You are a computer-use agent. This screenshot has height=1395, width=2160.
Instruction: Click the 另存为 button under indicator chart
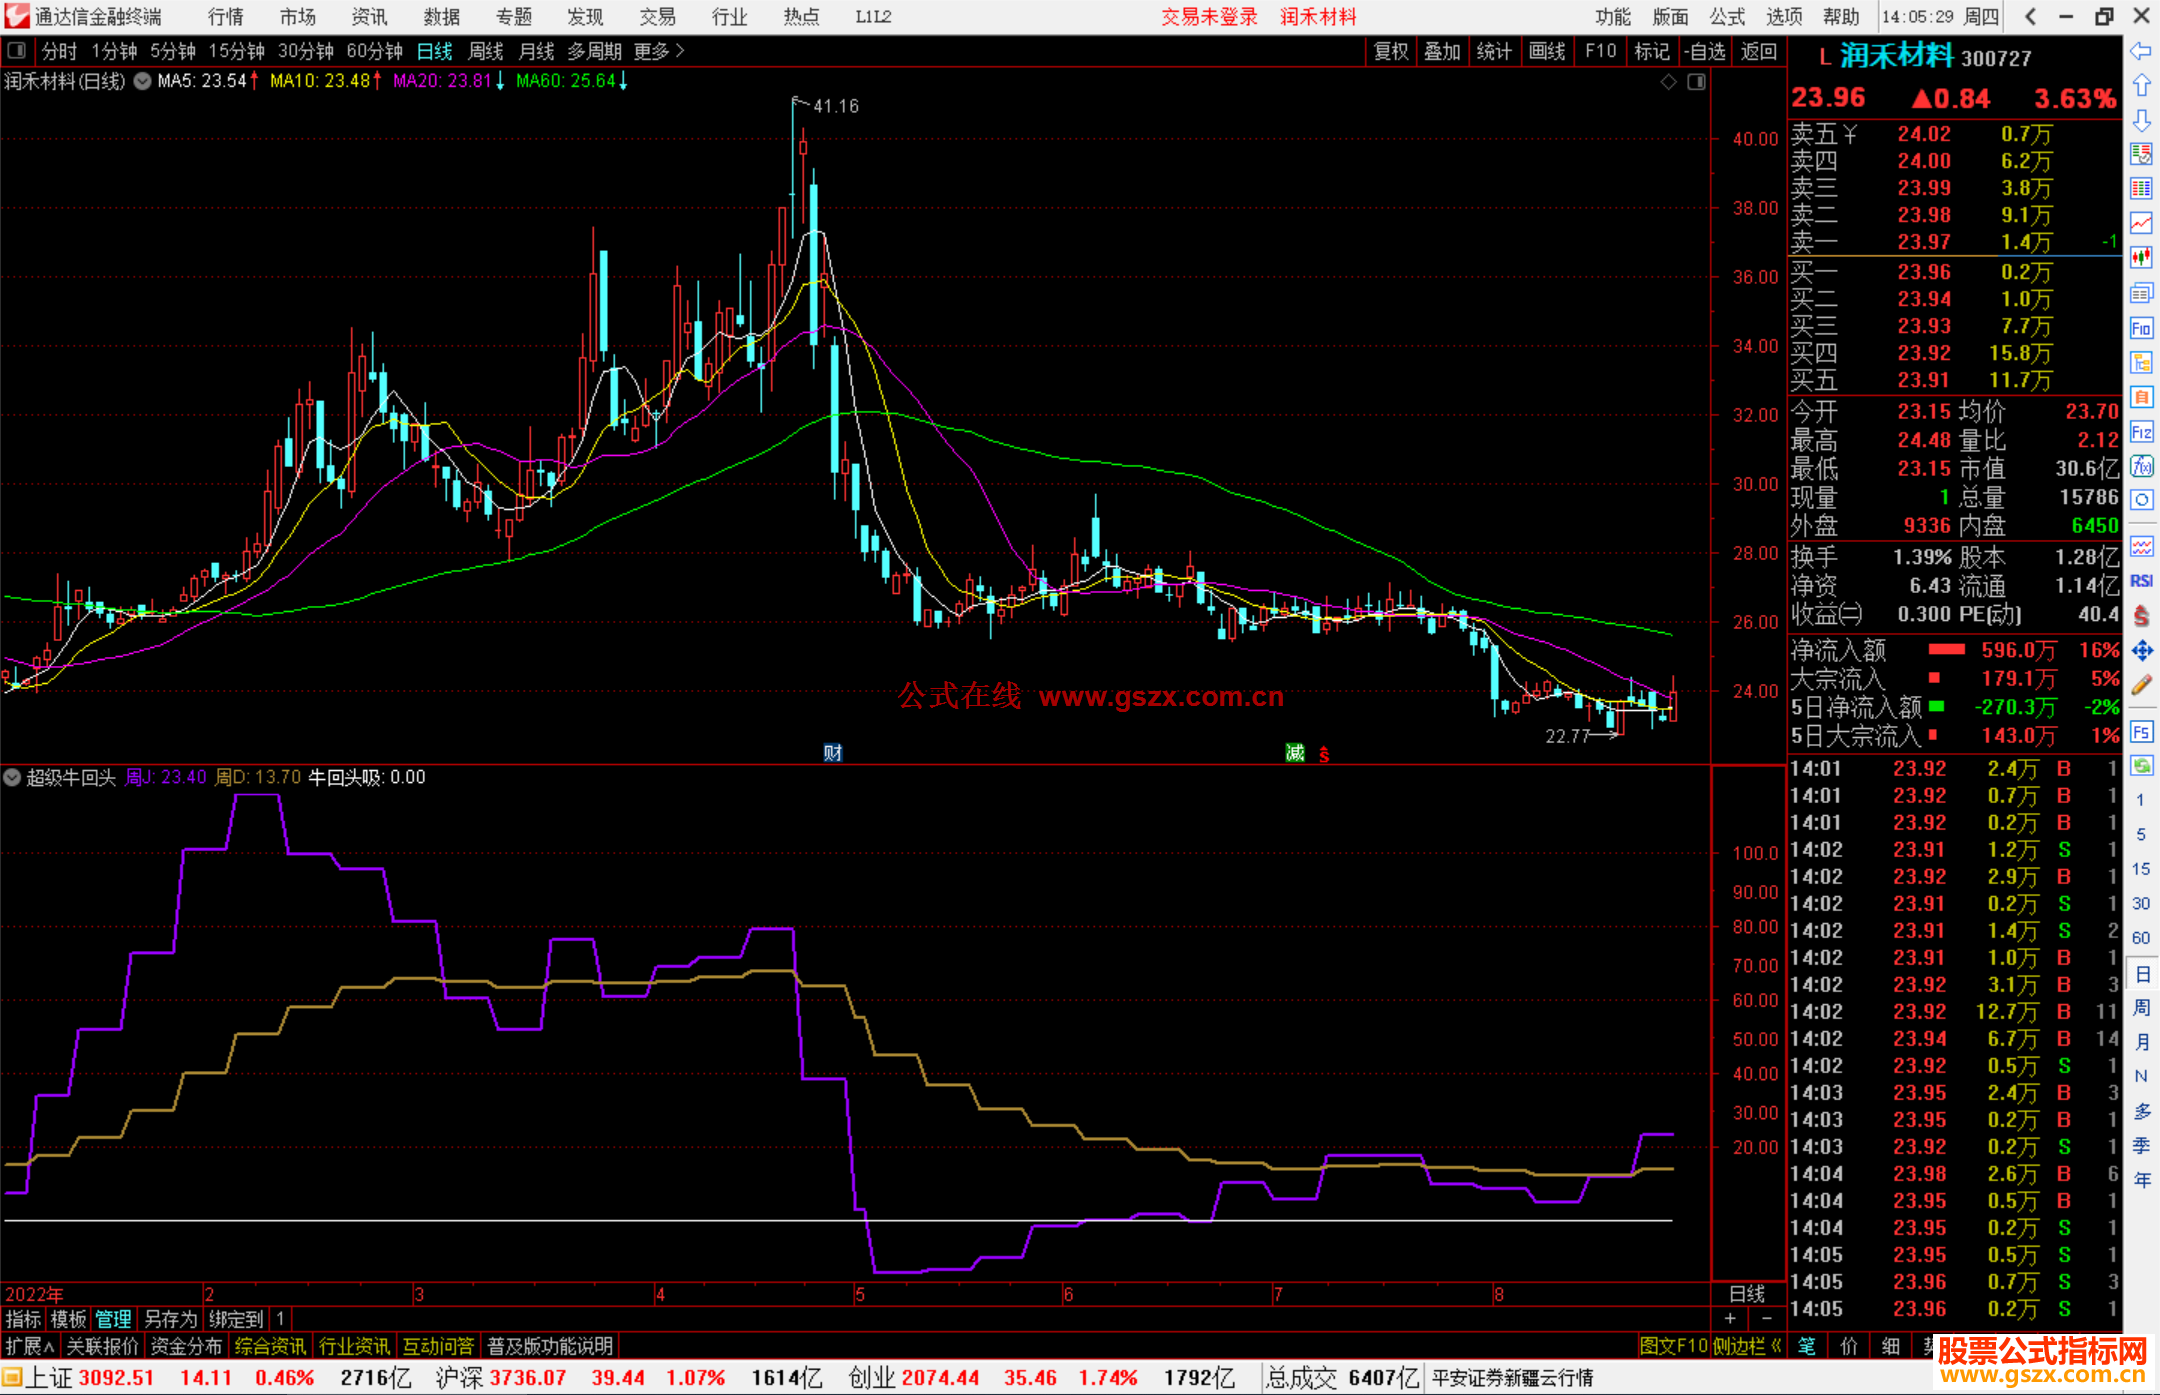171,1319
